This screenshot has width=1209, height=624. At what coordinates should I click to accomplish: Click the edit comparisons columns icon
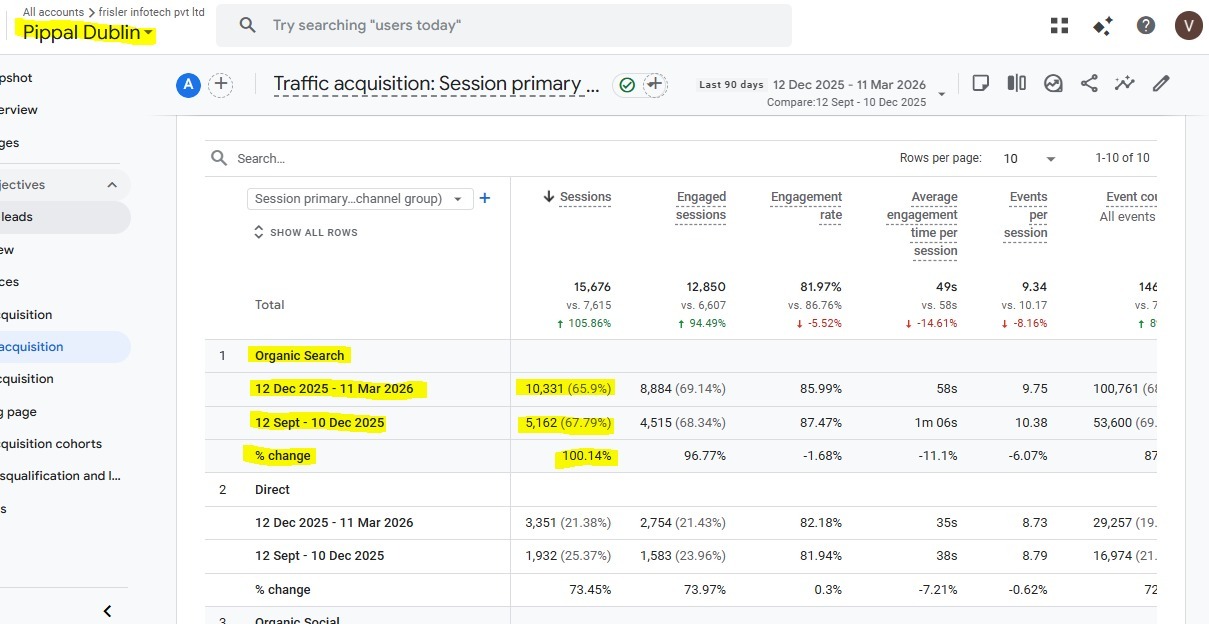pos(1017,84)
